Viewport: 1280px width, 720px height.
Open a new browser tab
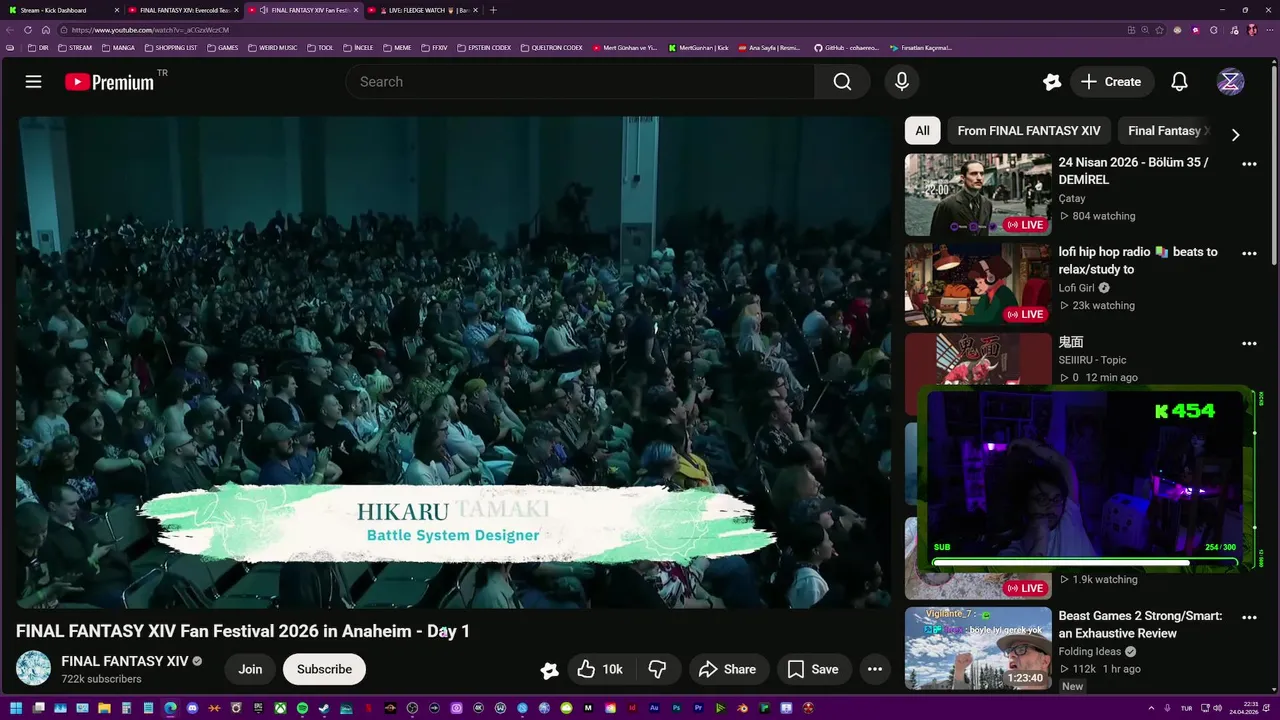pos(493,10)
